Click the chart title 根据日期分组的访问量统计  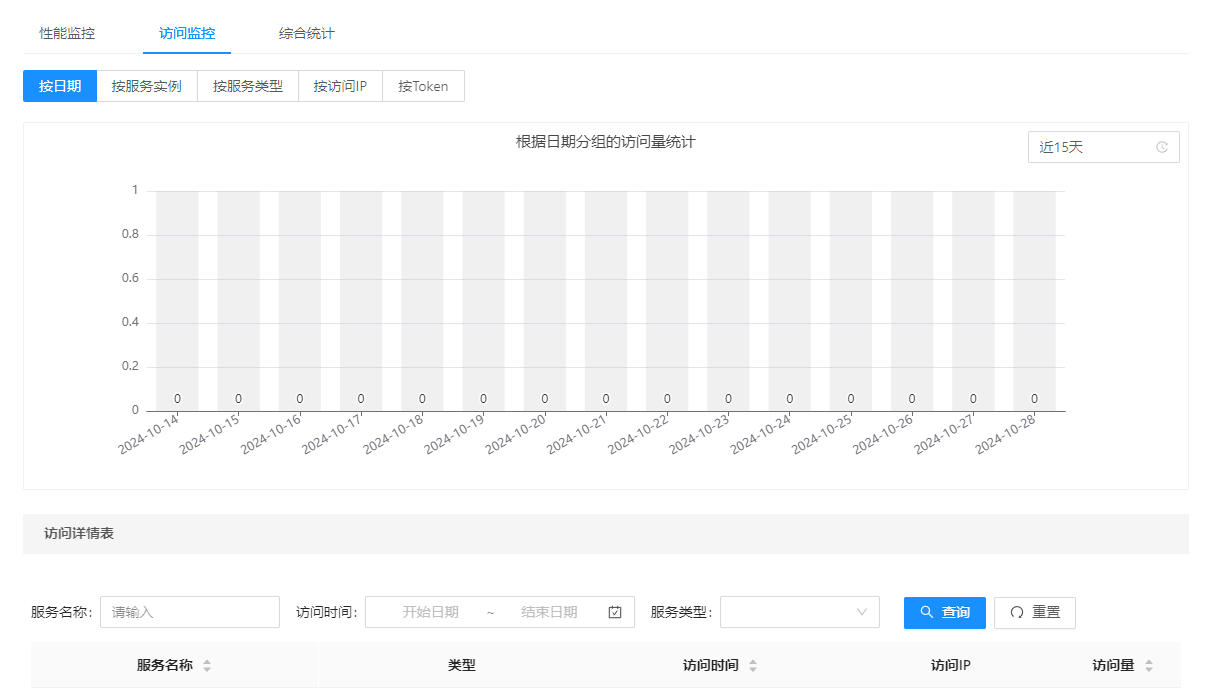[x=606, y=142]
